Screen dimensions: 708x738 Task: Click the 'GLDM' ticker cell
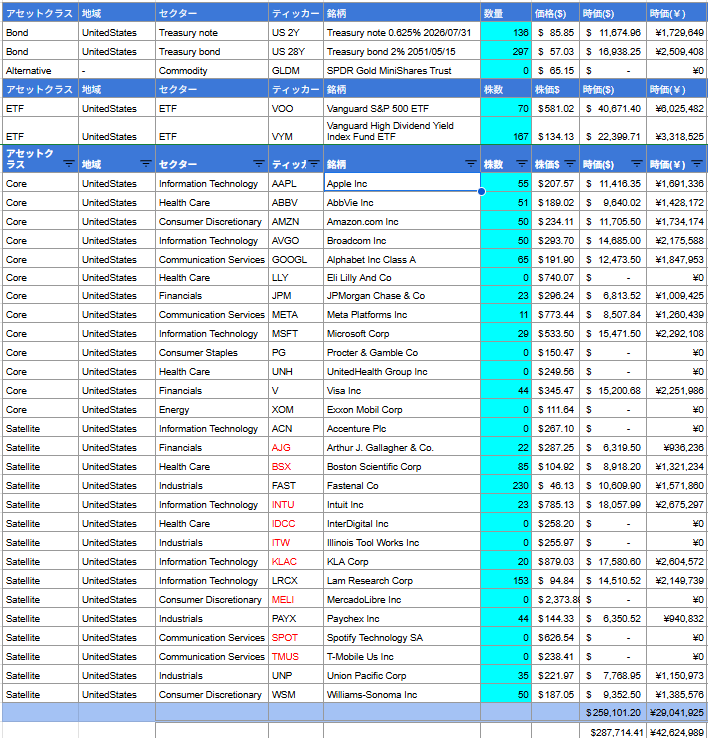tap(296, 70)
